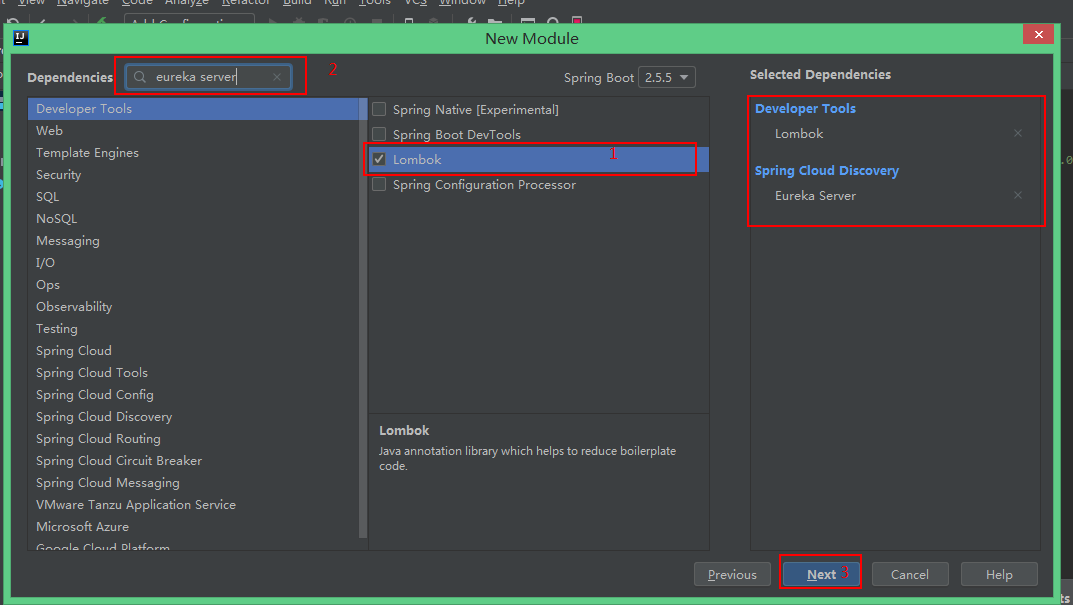Click the search magnifier icon
Viewport: 1073px width, 605px height.
(x=140, y=77)
